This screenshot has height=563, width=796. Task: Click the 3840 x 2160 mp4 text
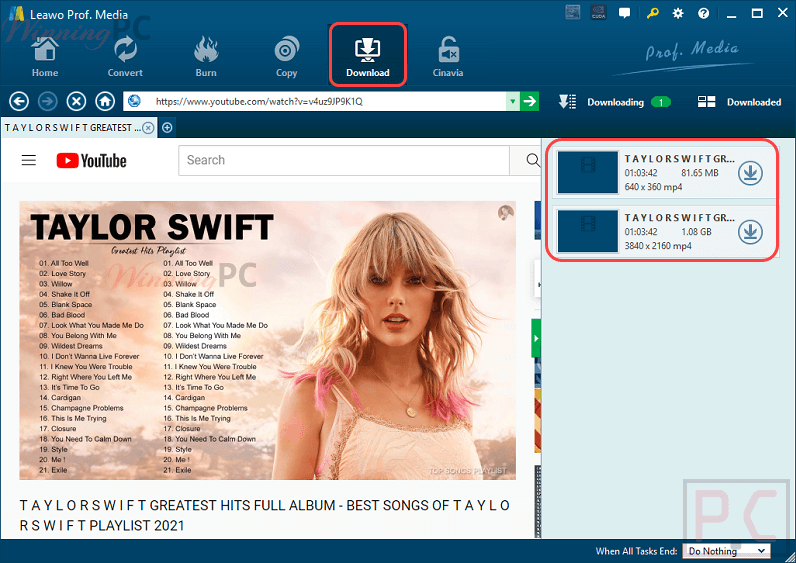click(x=658, y=246)
